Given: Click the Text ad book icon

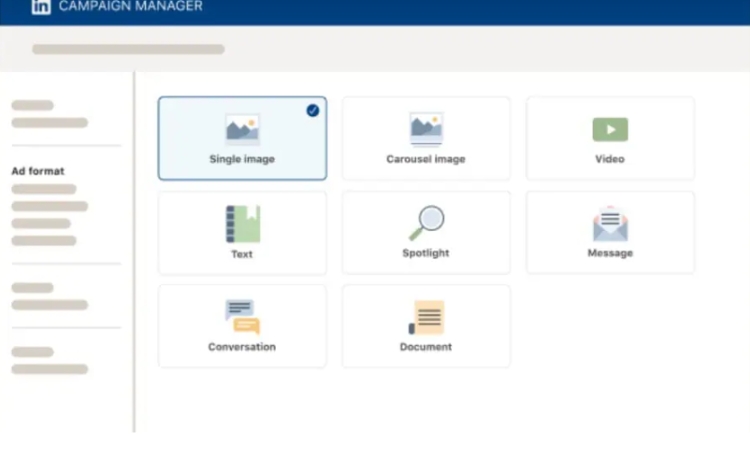Looking at the screenshot, I should 242,224.
